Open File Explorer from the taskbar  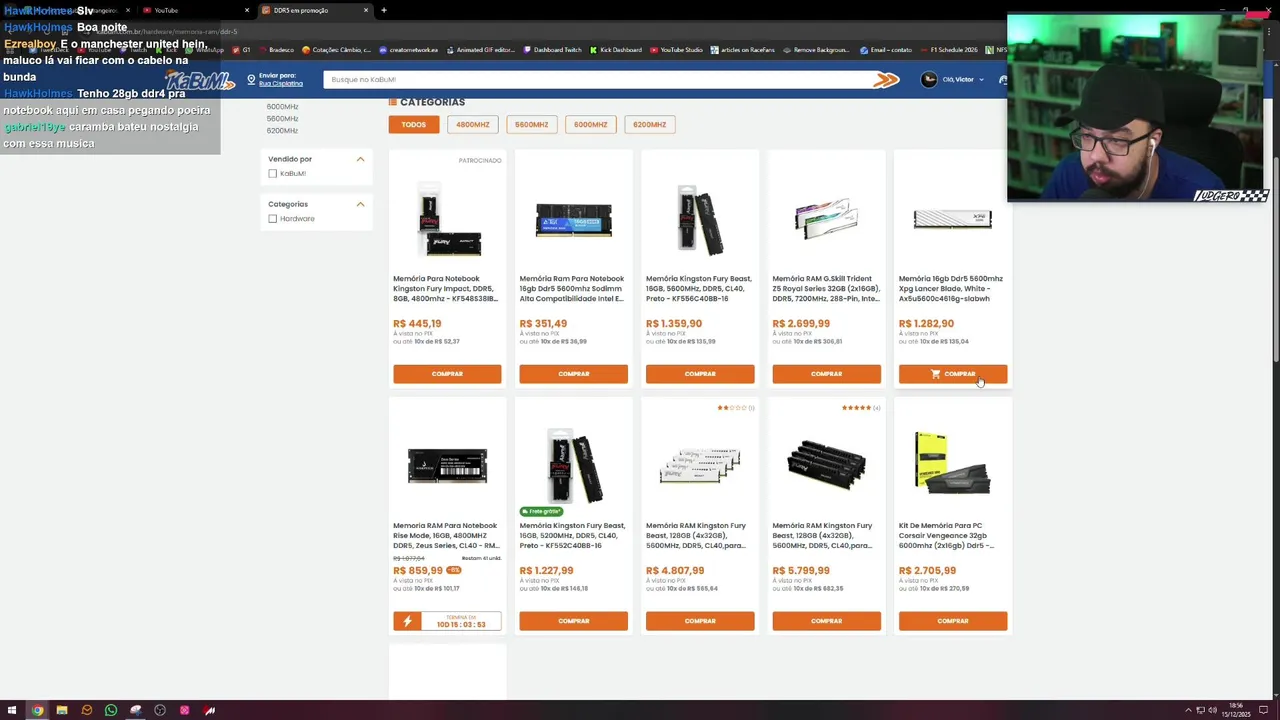coord(61,710)
